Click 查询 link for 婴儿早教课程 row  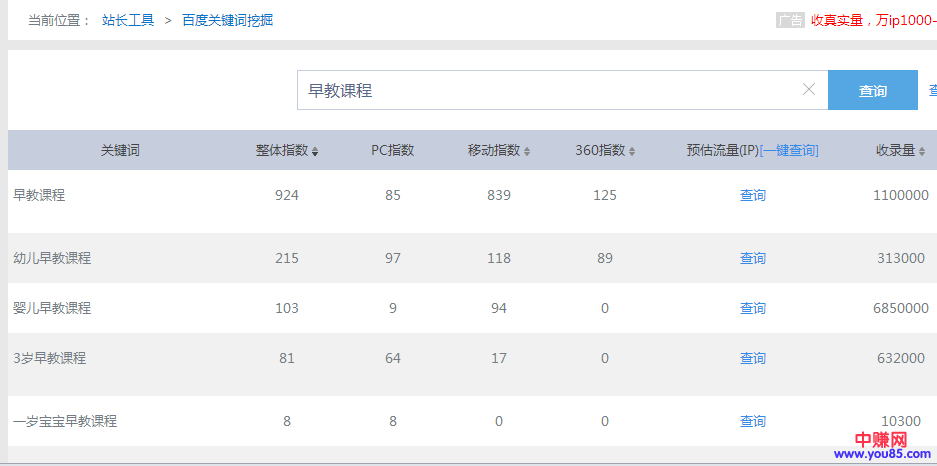(x=752, y=308)
